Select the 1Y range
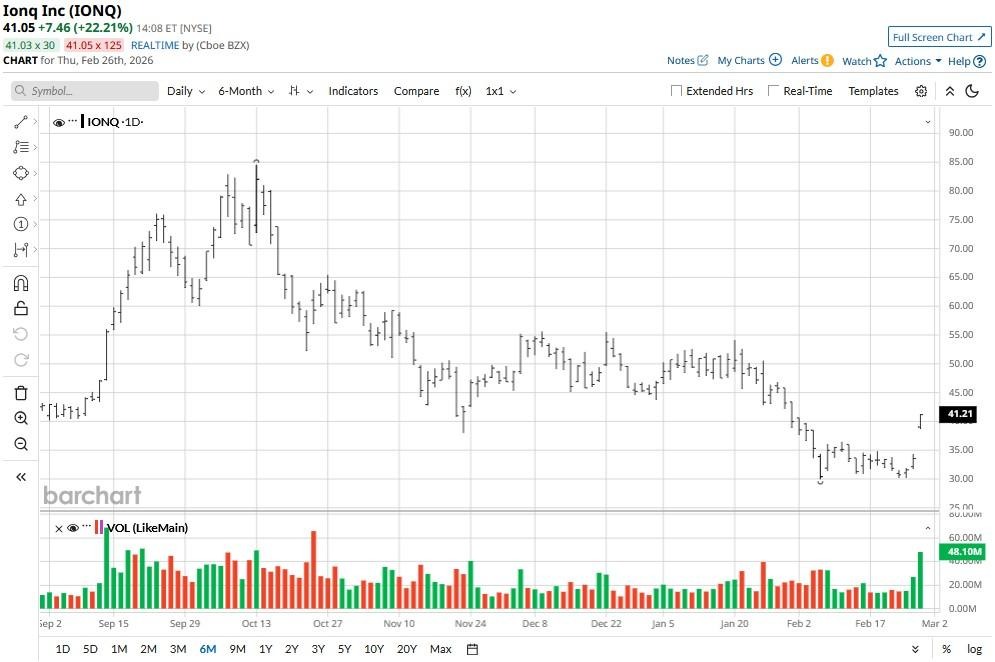Screen dimensions: 995x662 265,649
